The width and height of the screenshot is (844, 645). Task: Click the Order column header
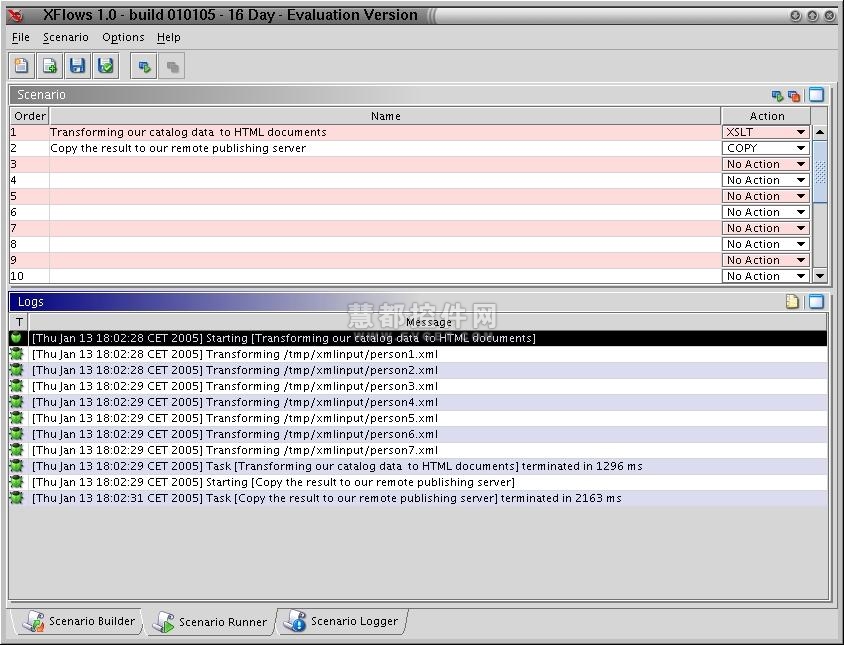coord(30,116)
